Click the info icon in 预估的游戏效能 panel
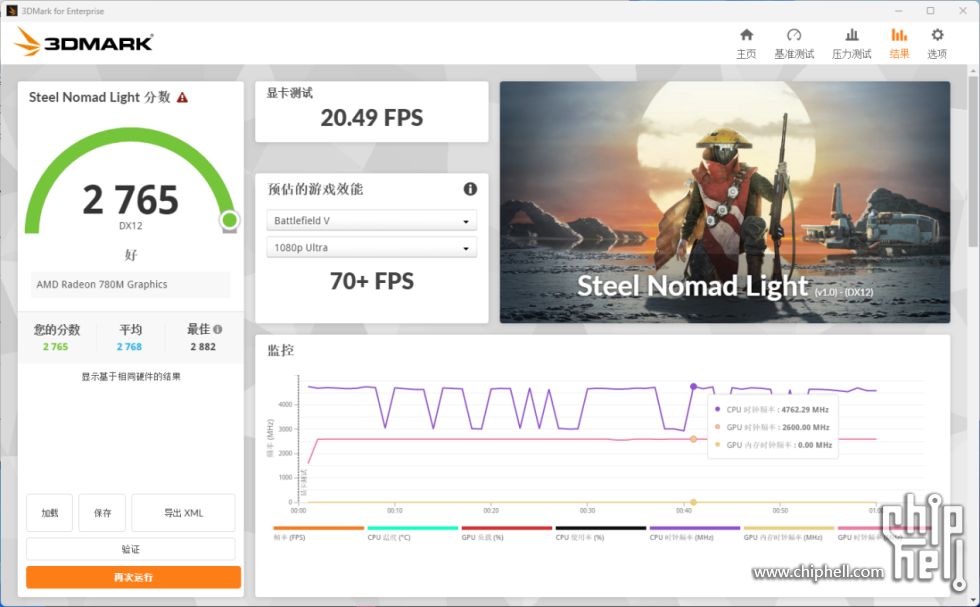Screen dimensions: 980x607 coord(470,189)
